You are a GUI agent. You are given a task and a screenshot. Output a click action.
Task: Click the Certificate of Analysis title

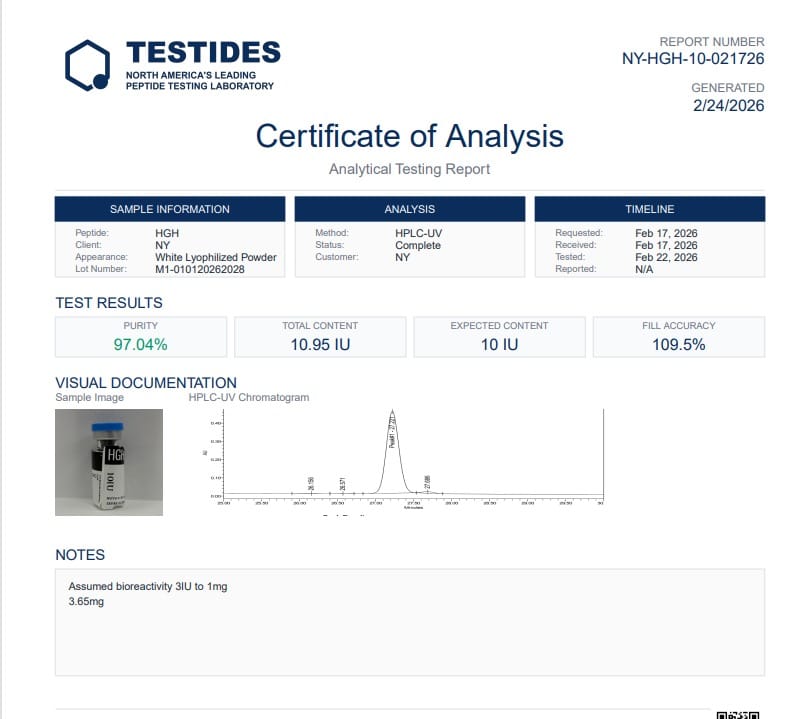pos(409,136)
